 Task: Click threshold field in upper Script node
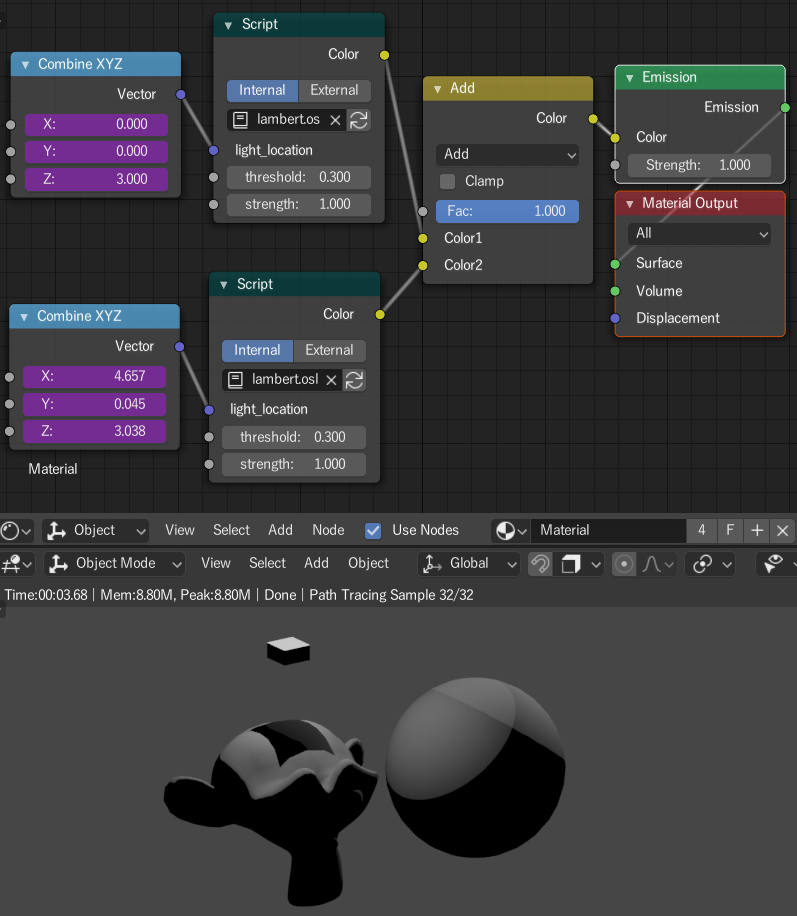299,178
